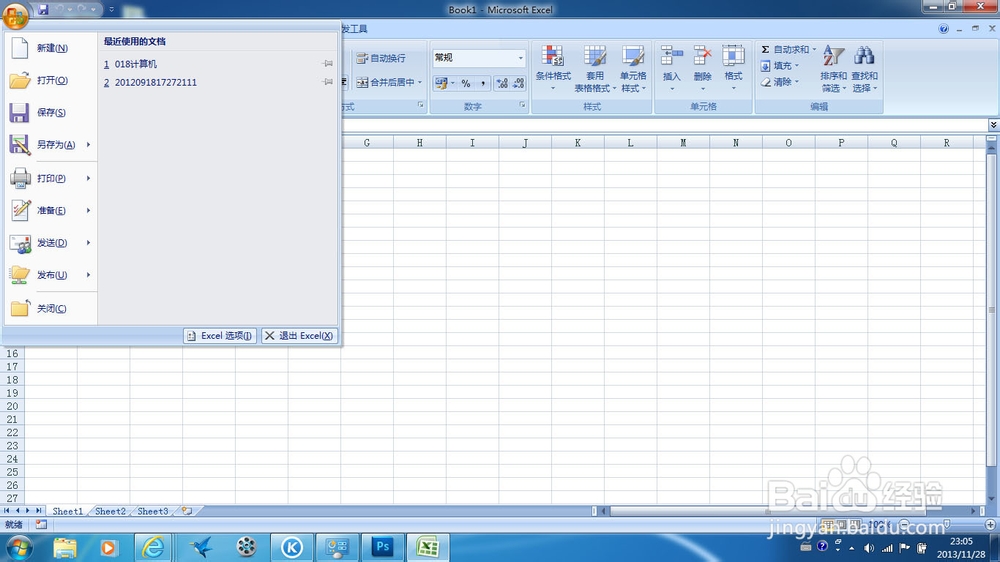Apply percent style format
The width and height of the screenshot is (1000, 562).
coord(466,83)
